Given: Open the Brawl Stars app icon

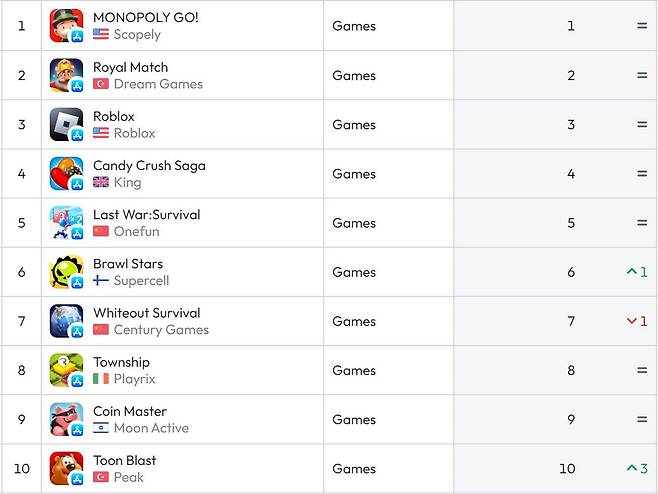Looking at the screenshot, I should (x=66, y=272).
